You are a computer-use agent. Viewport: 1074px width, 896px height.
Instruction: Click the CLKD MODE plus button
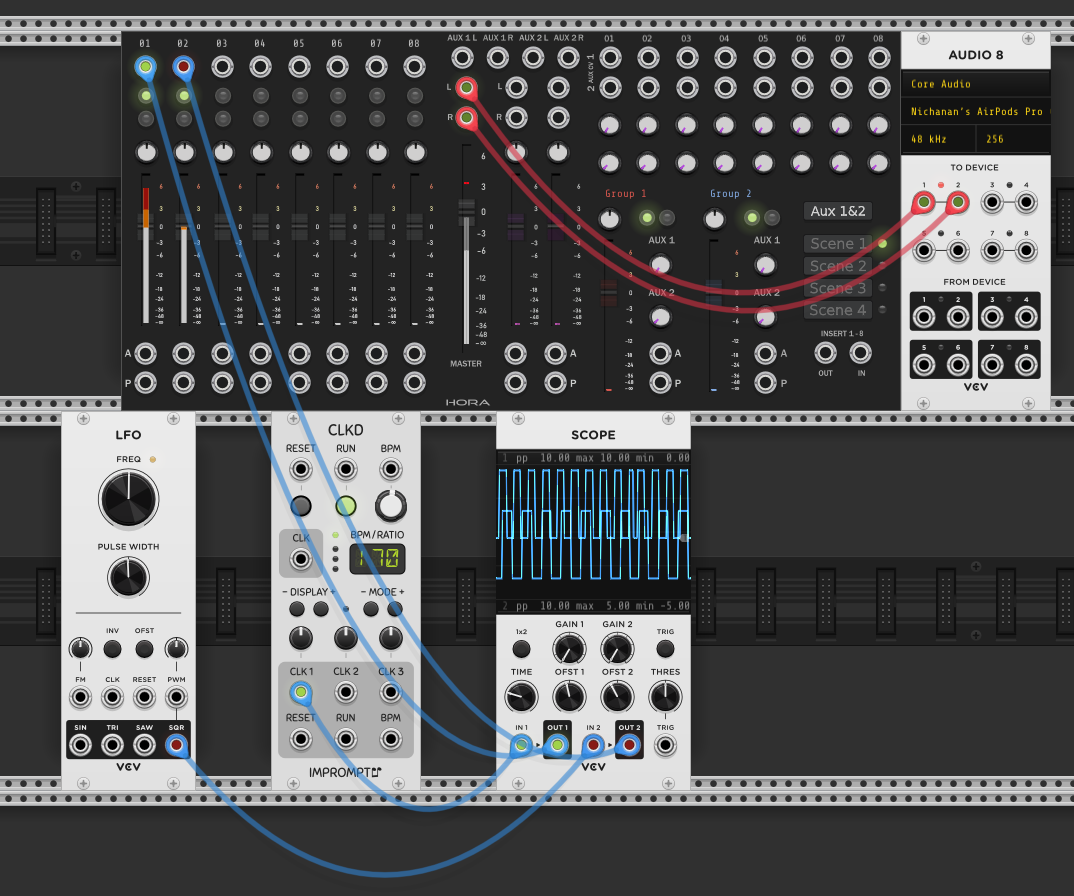click(x=395, y=609)
